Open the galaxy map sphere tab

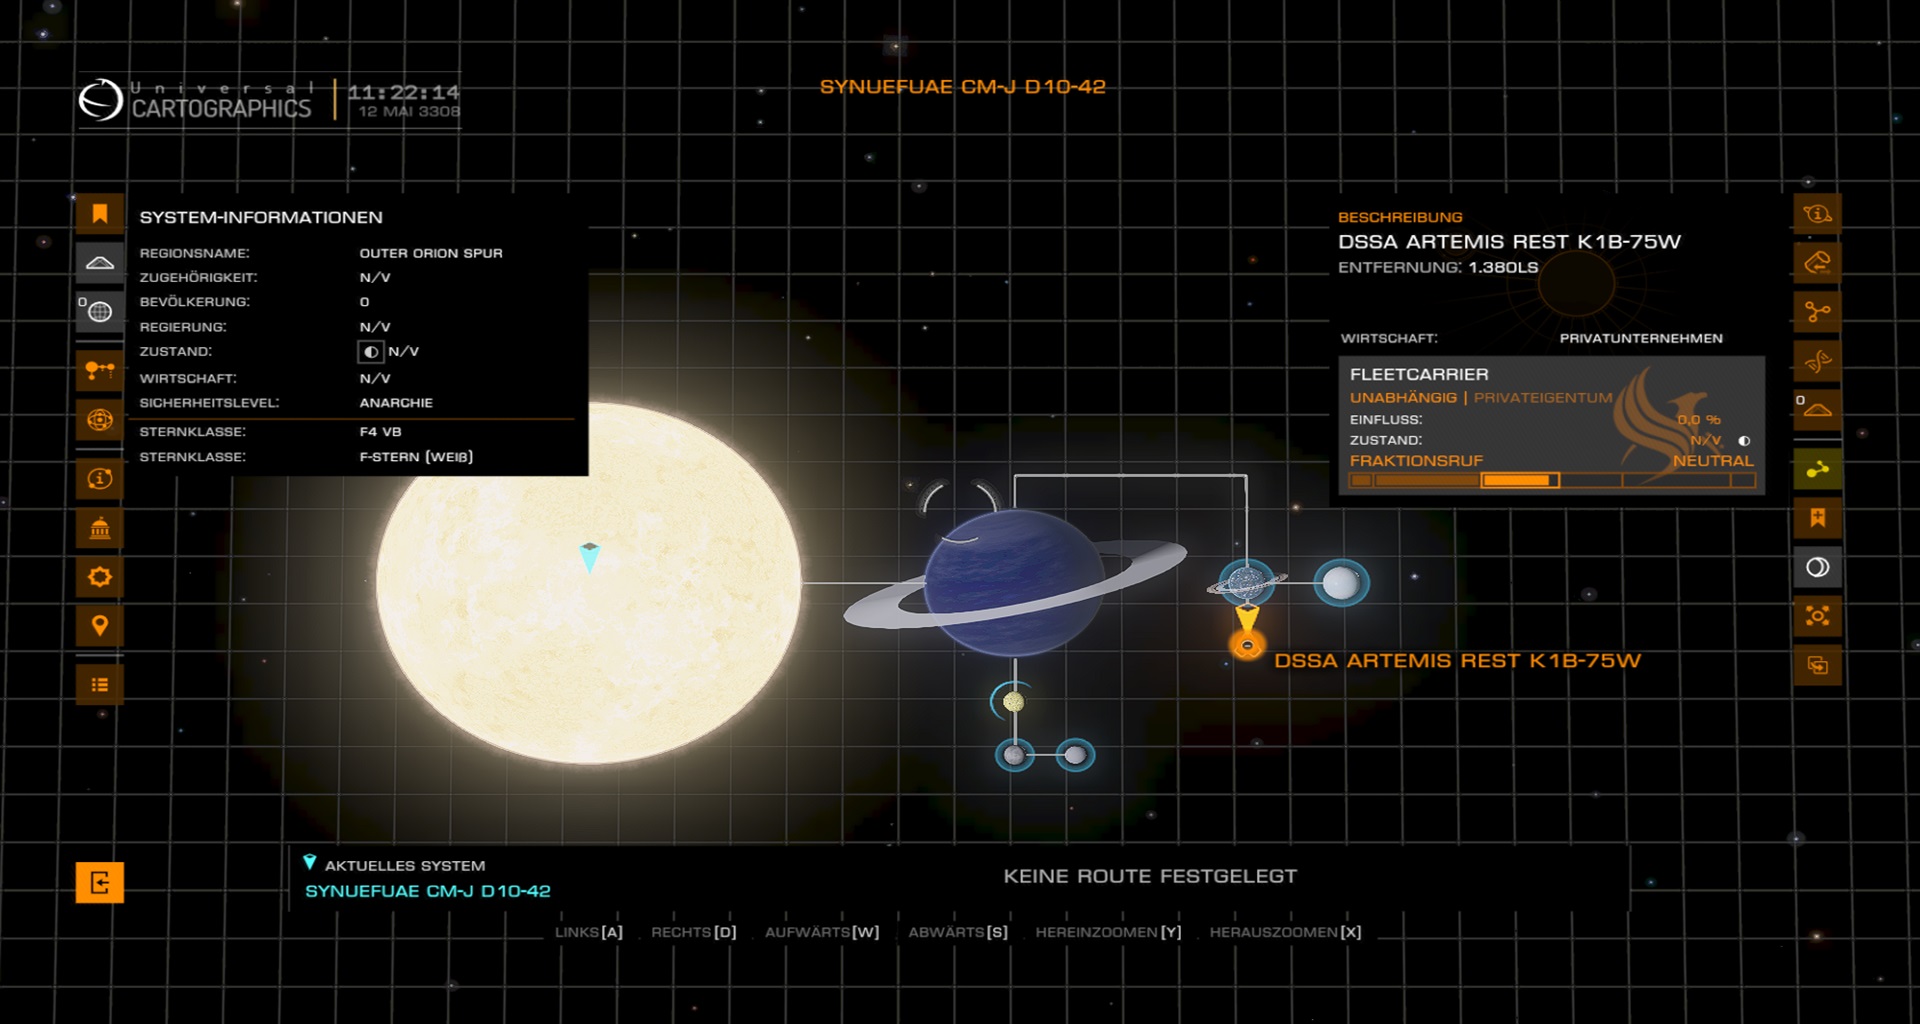tap(100, 420)
